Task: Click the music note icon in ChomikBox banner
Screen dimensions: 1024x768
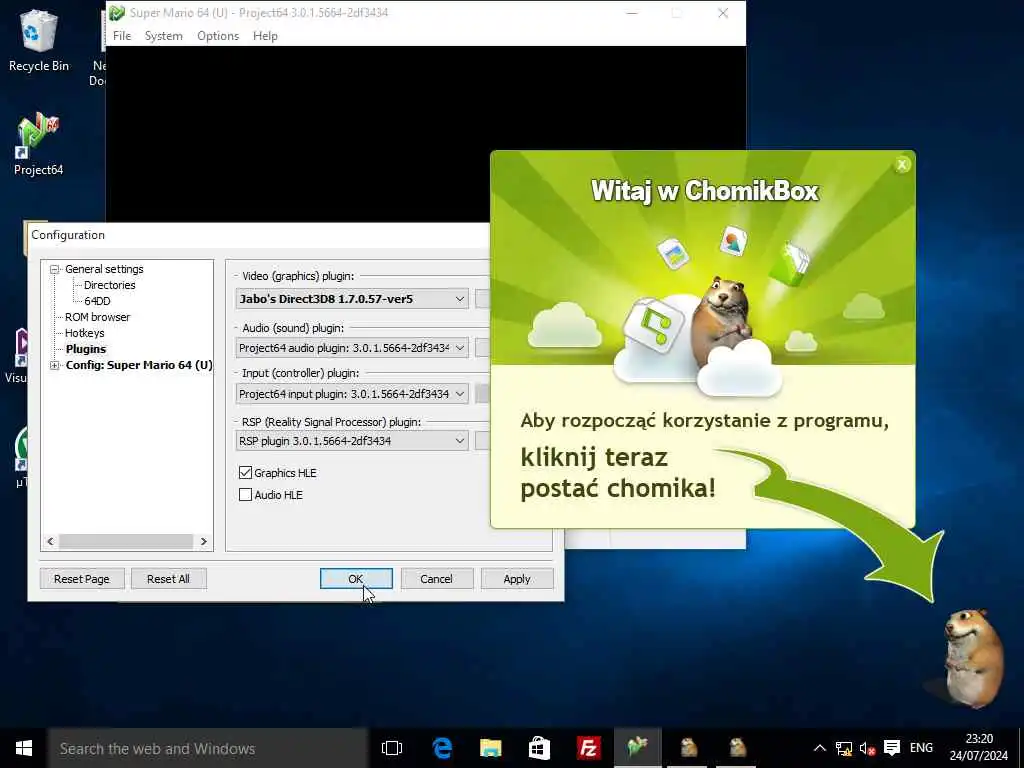Action: click(654, 325)
